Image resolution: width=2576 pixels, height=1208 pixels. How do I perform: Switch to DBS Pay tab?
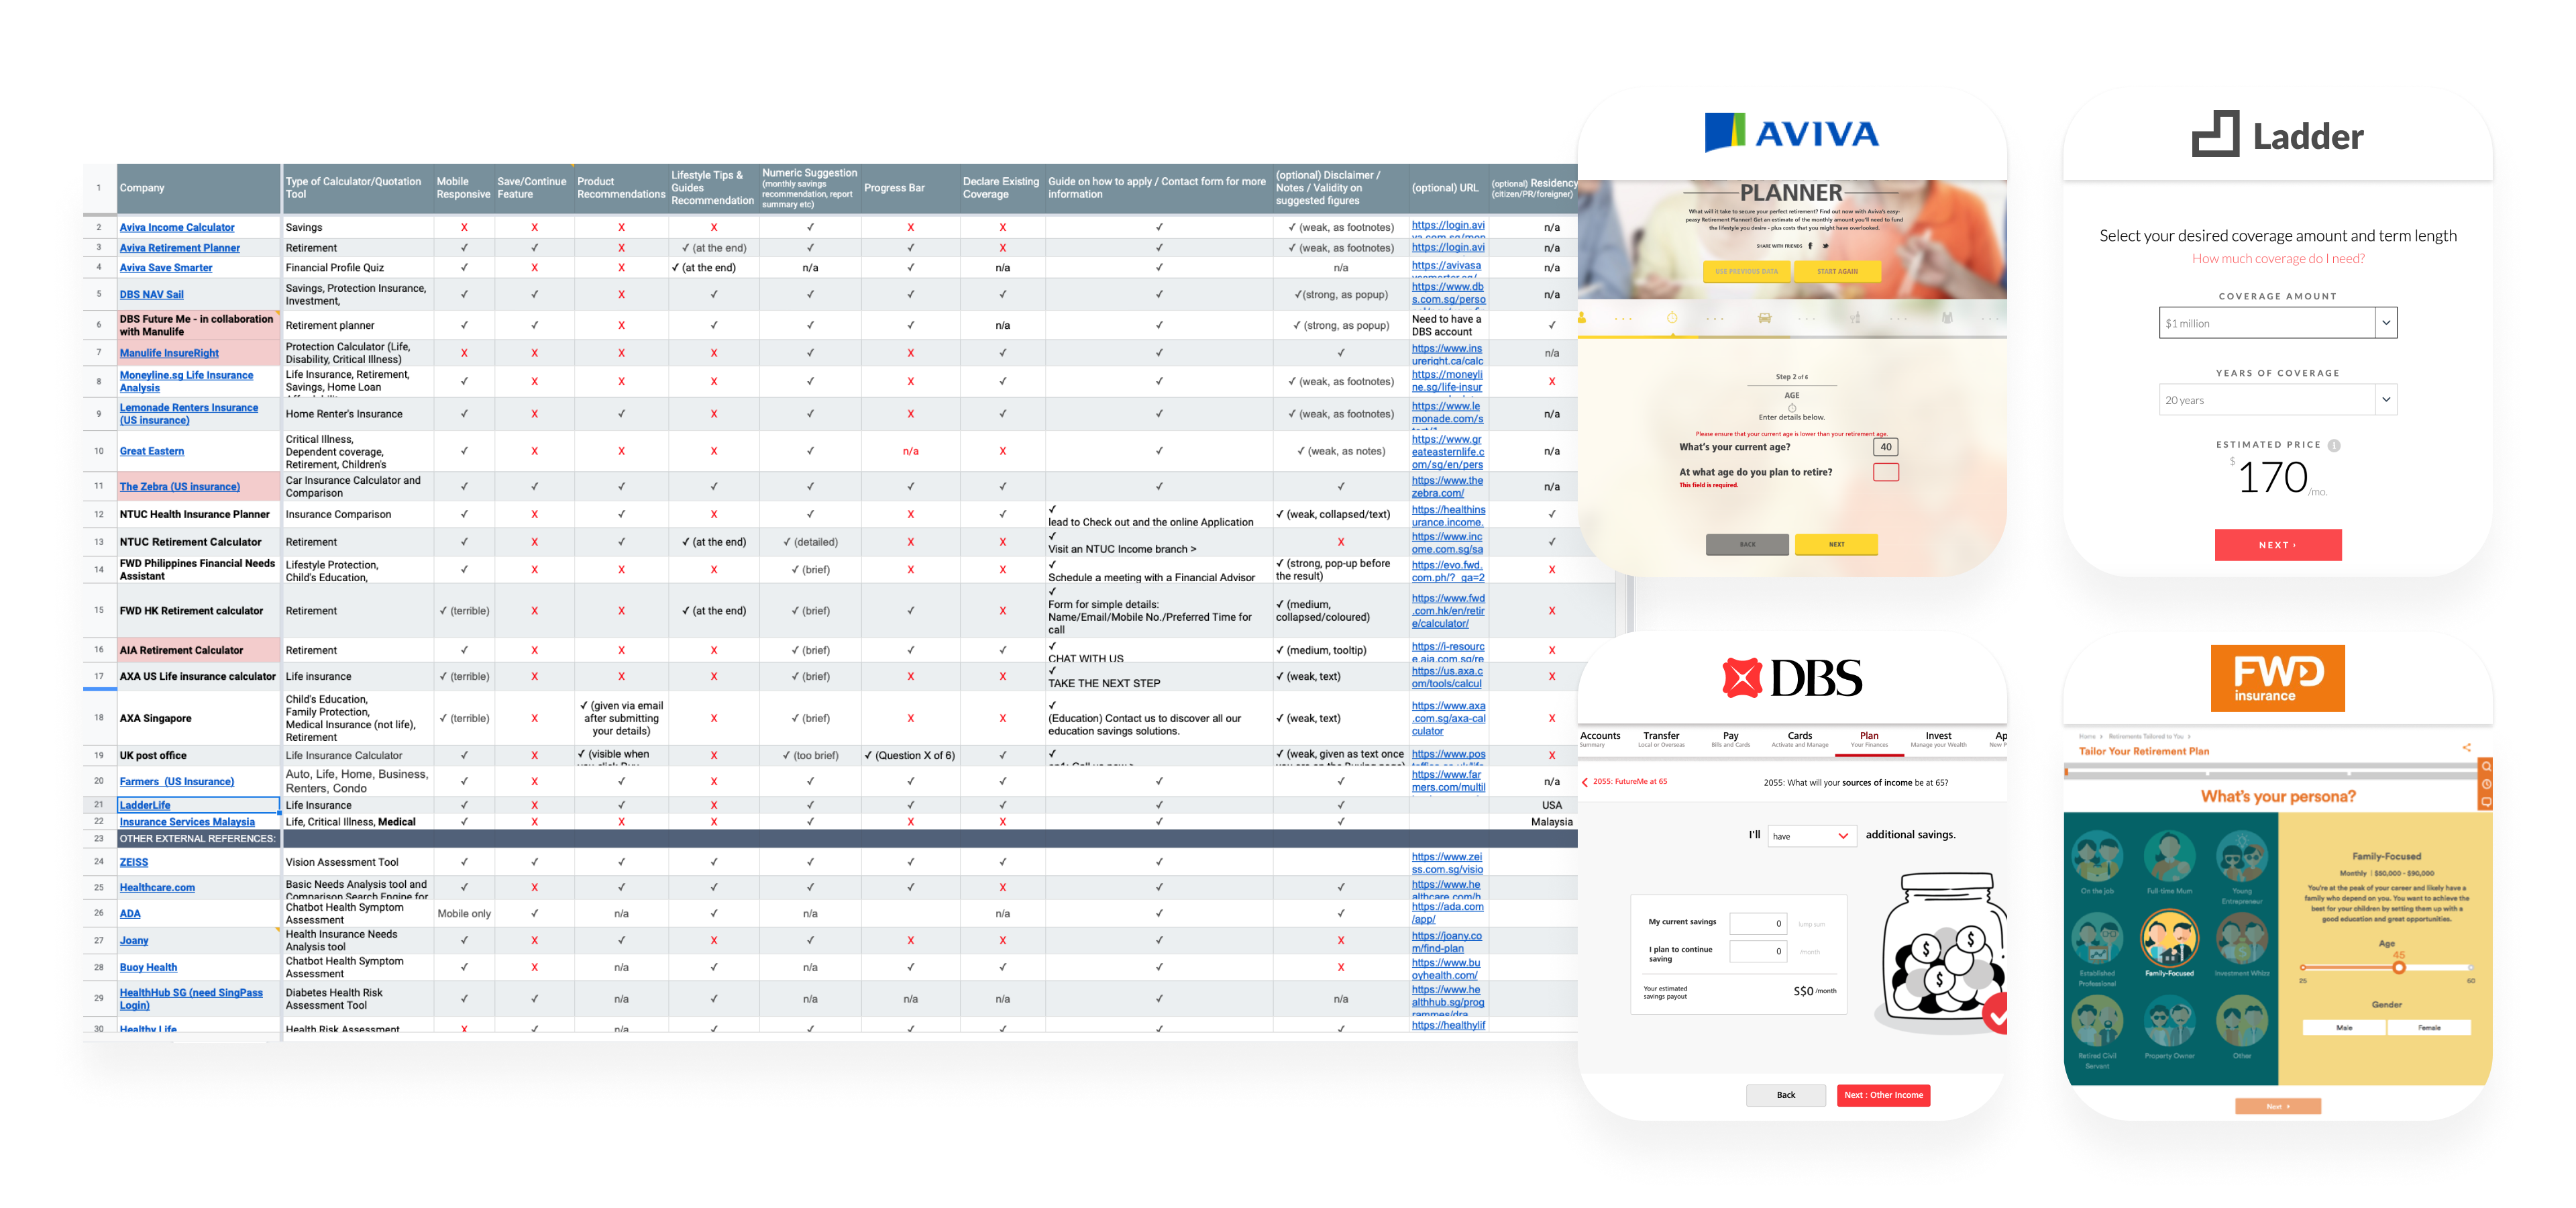[1730, 739]
